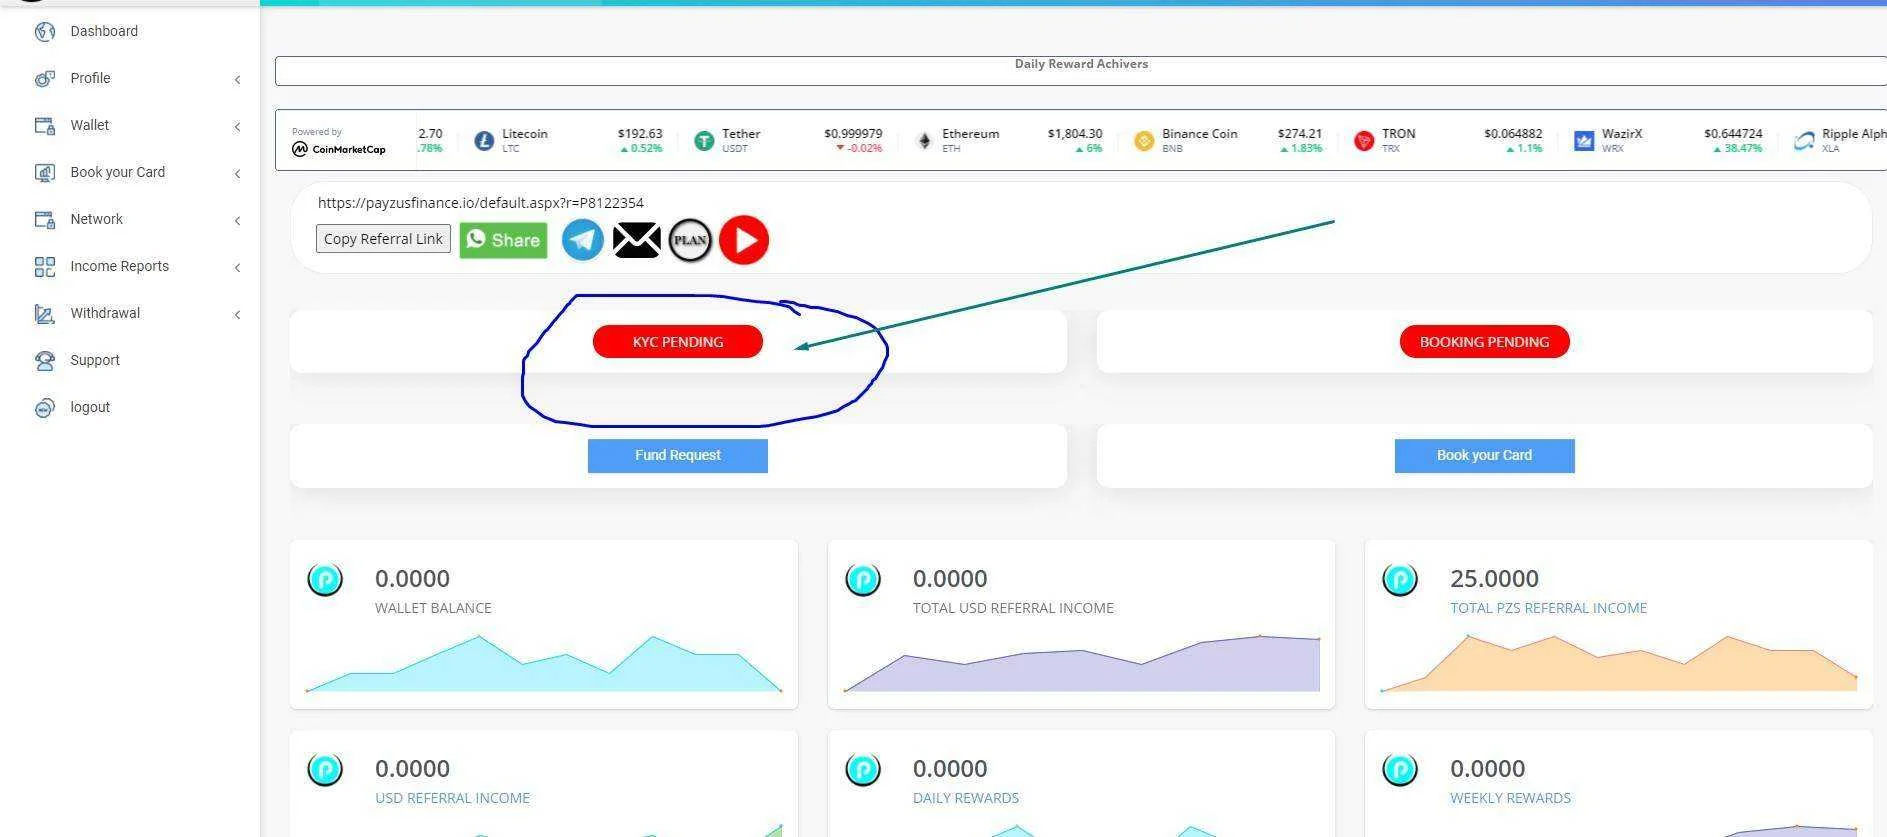Click the Total PZS Referral Income chart
Viewport: 1887px width, 837px height.
pyautogui.click(x=1619, y=663)
